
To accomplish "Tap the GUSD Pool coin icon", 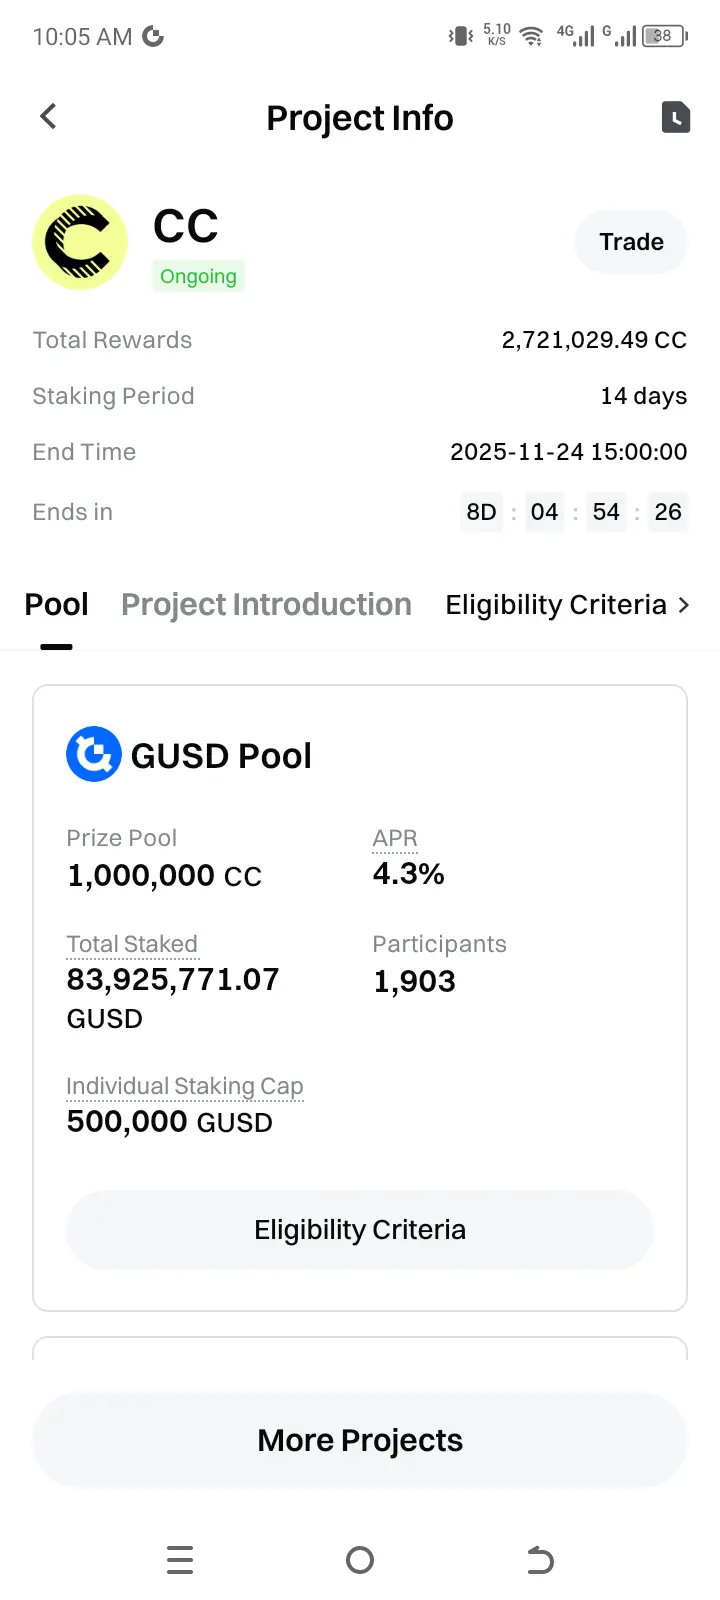I will click(x=94, y=754).
